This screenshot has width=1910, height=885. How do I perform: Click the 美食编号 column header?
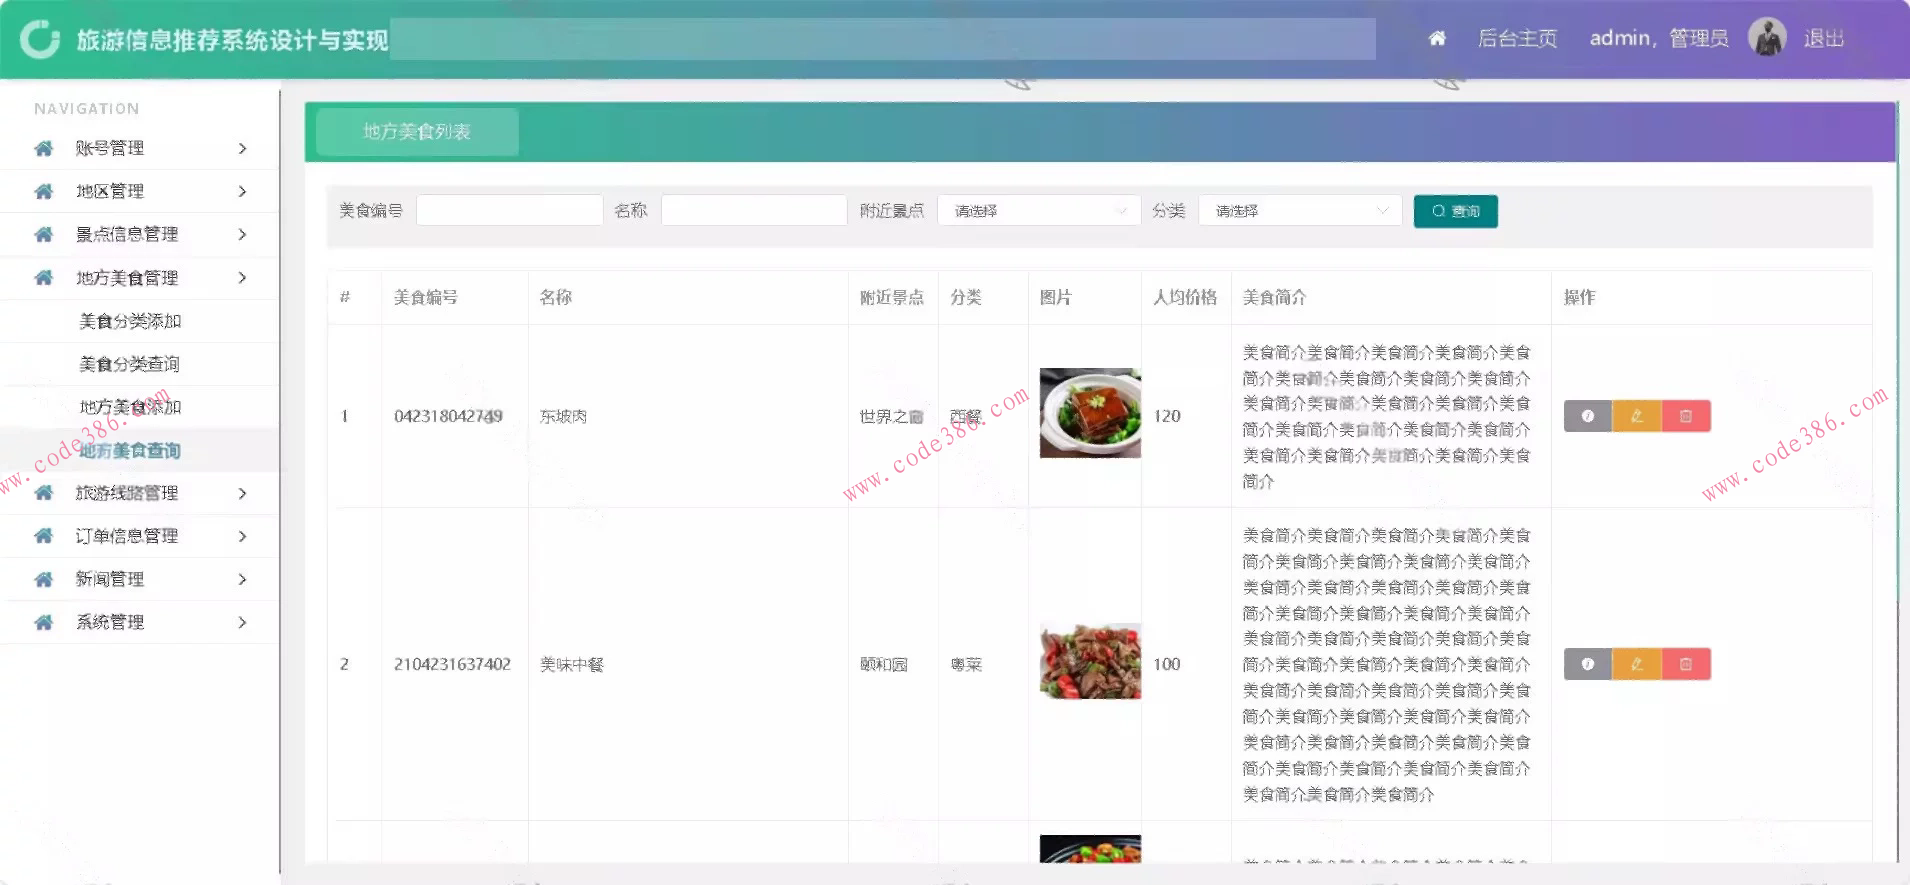[x=425, y=297]
